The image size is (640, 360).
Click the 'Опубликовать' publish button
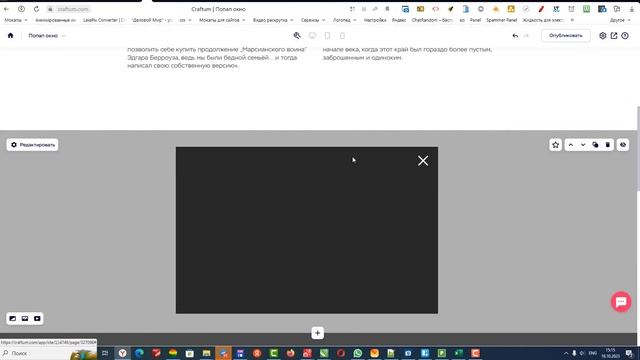(x=566, y=36)
